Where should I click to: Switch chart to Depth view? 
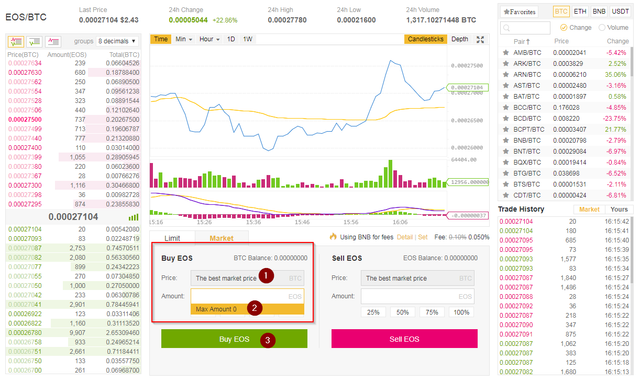click(460, 39)
